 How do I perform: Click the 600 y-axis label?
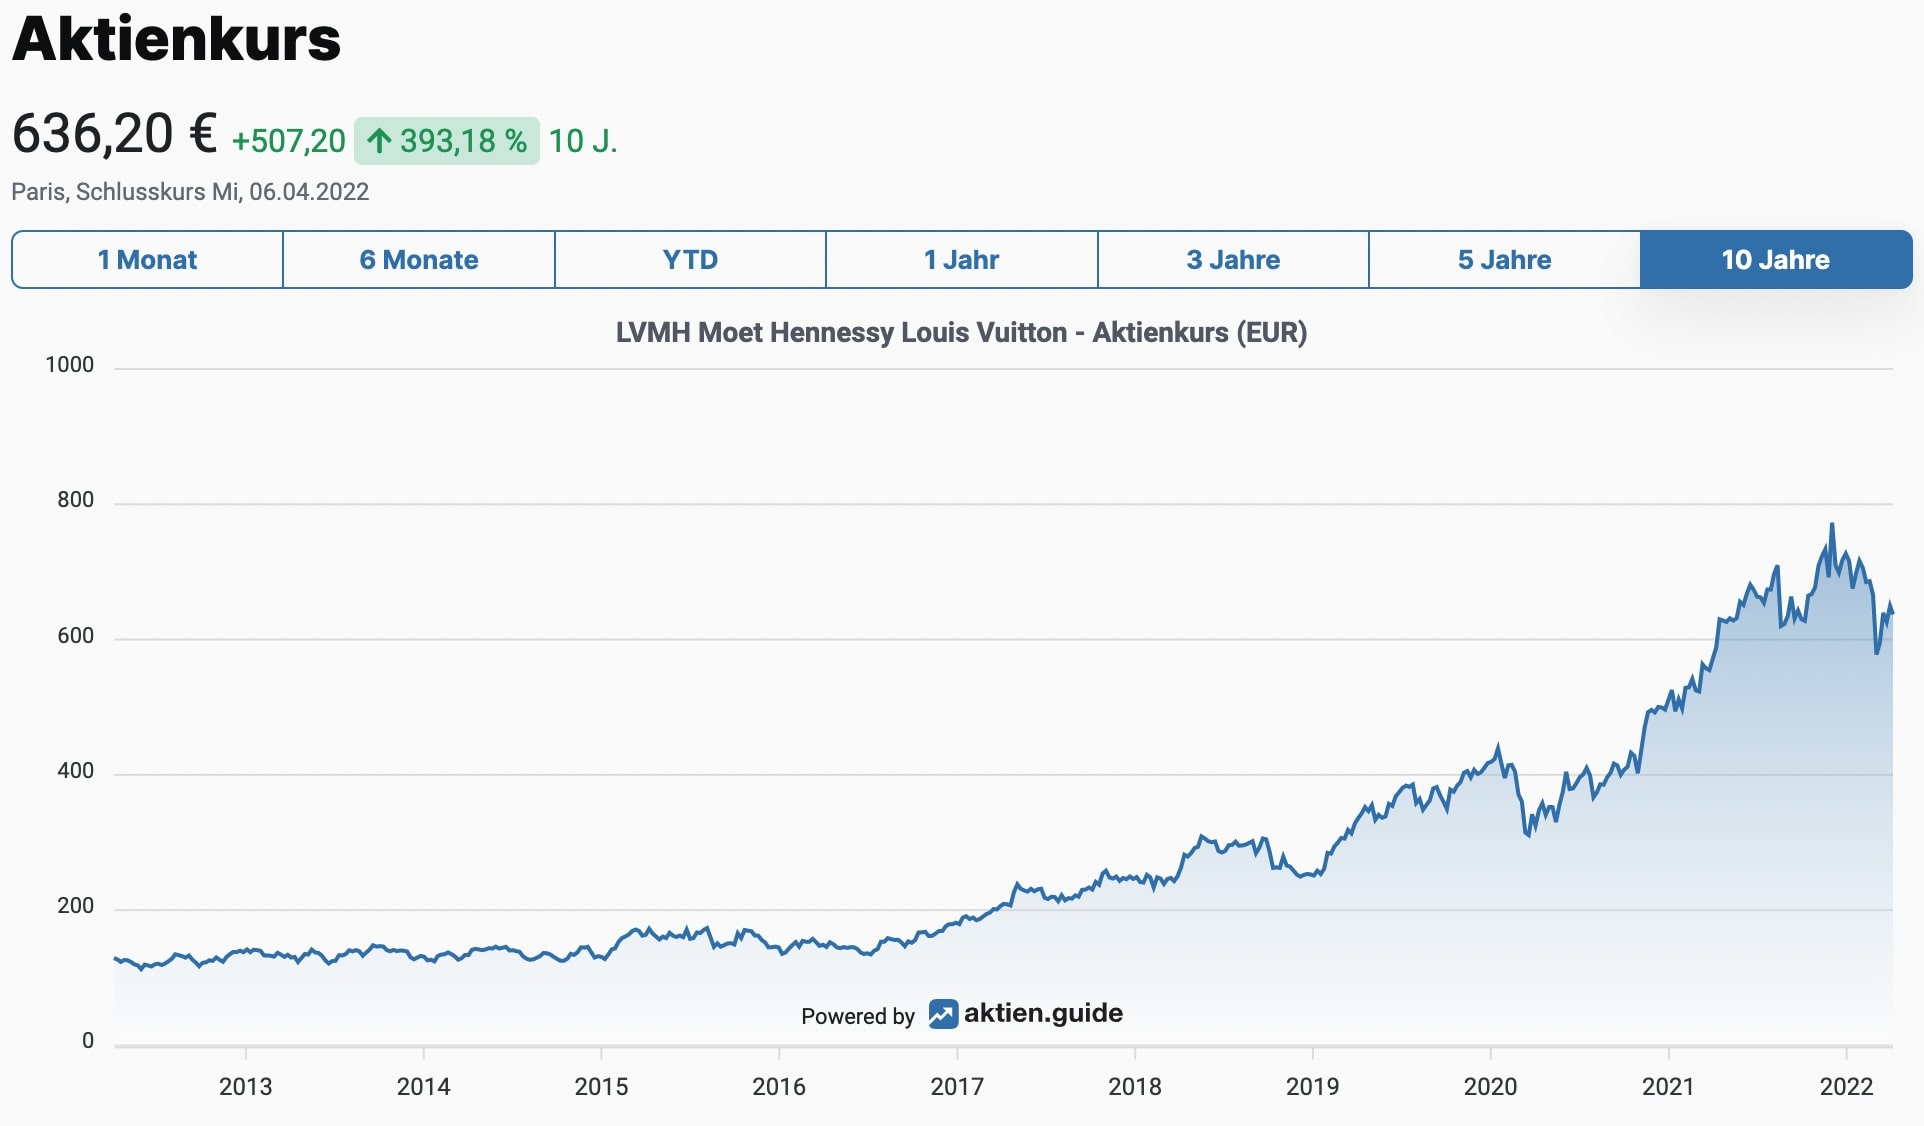(x=76, y=636)
